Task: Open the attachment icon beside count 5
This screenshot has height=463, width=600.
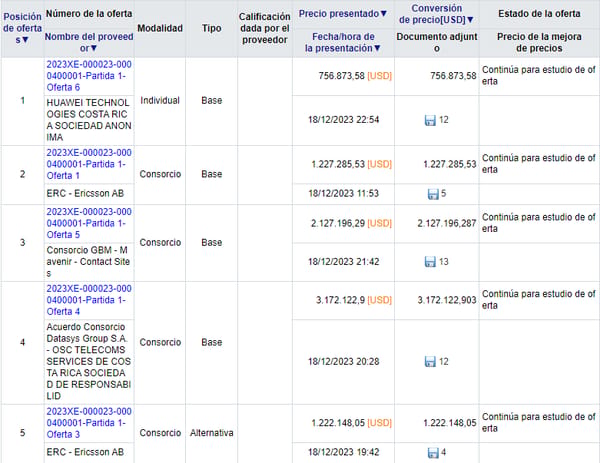Action: pyautogui.click(x=433, y=194)
